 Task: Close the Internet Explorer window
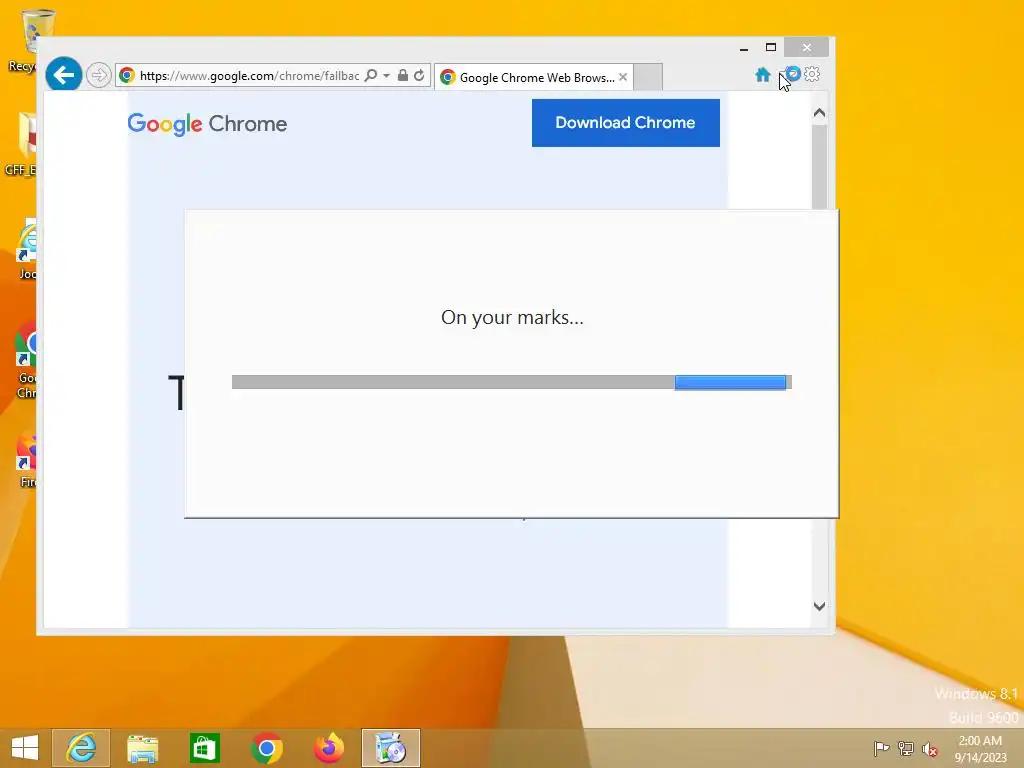(807, 48)
